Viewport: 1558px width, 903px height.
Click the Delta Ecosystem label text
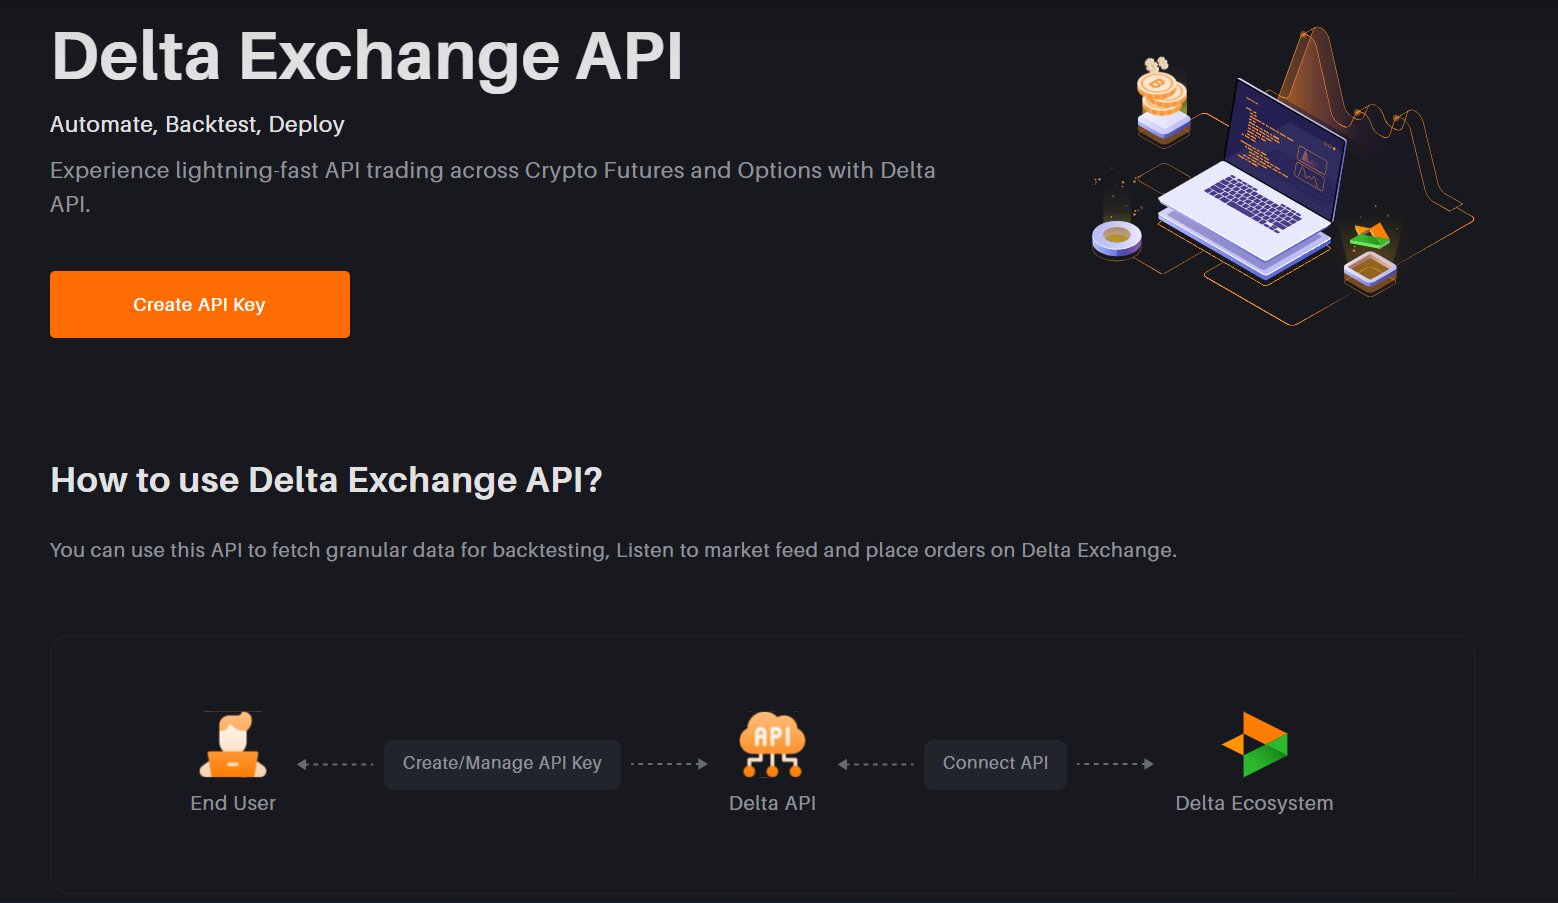1254,803
